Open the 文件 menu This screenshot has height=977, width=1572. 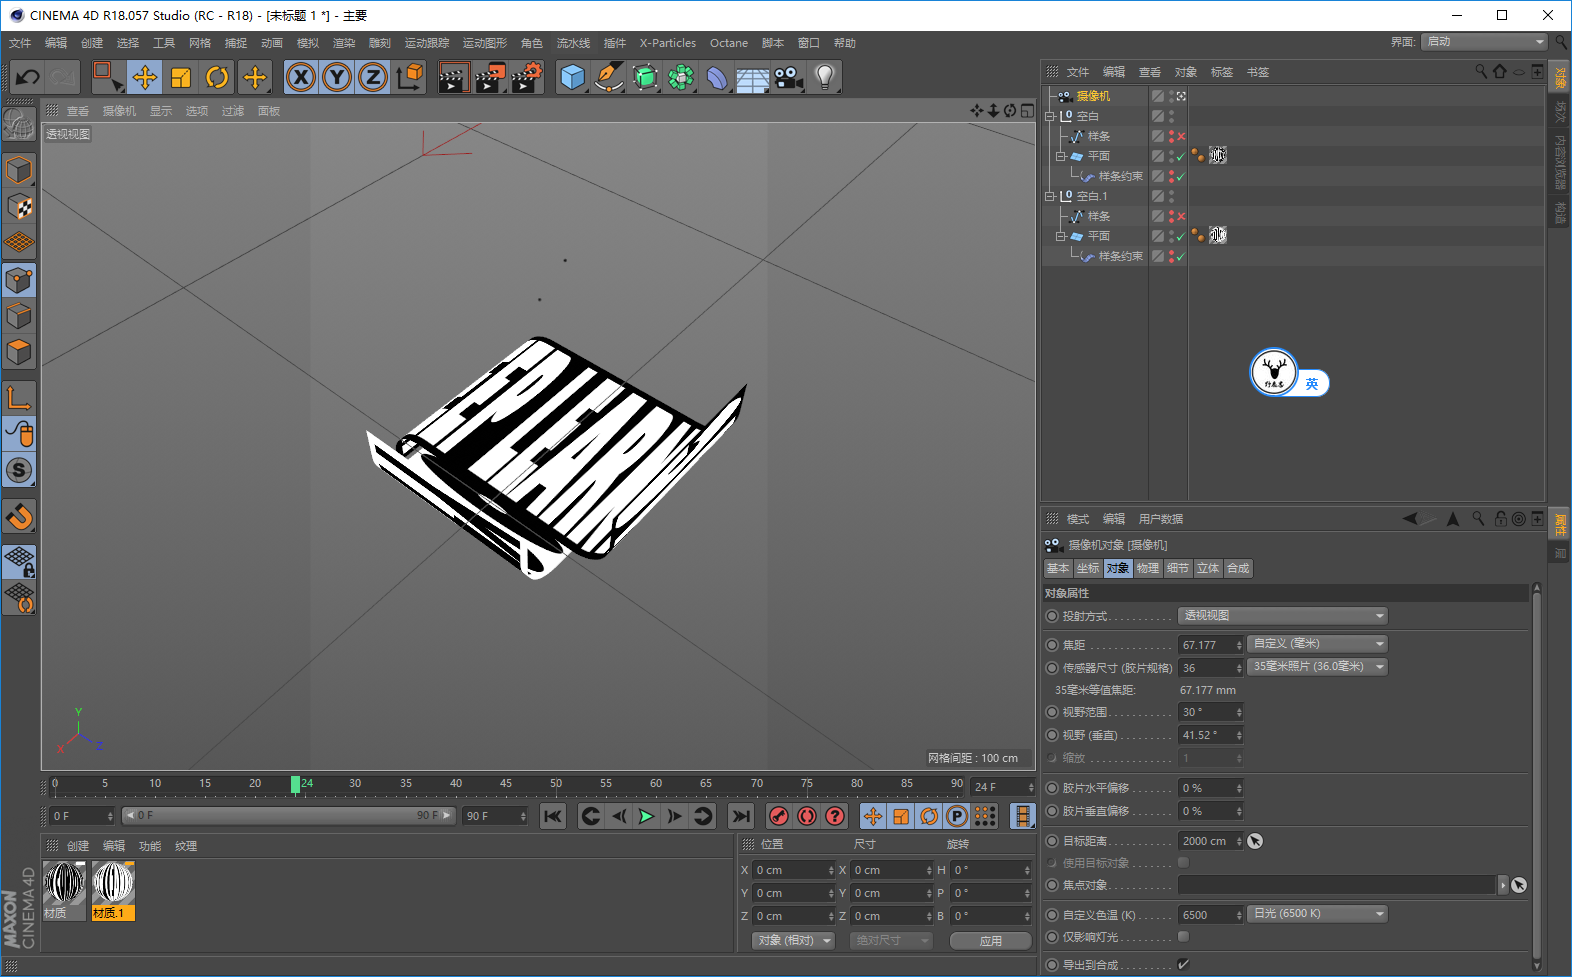(x=20, y=43)
